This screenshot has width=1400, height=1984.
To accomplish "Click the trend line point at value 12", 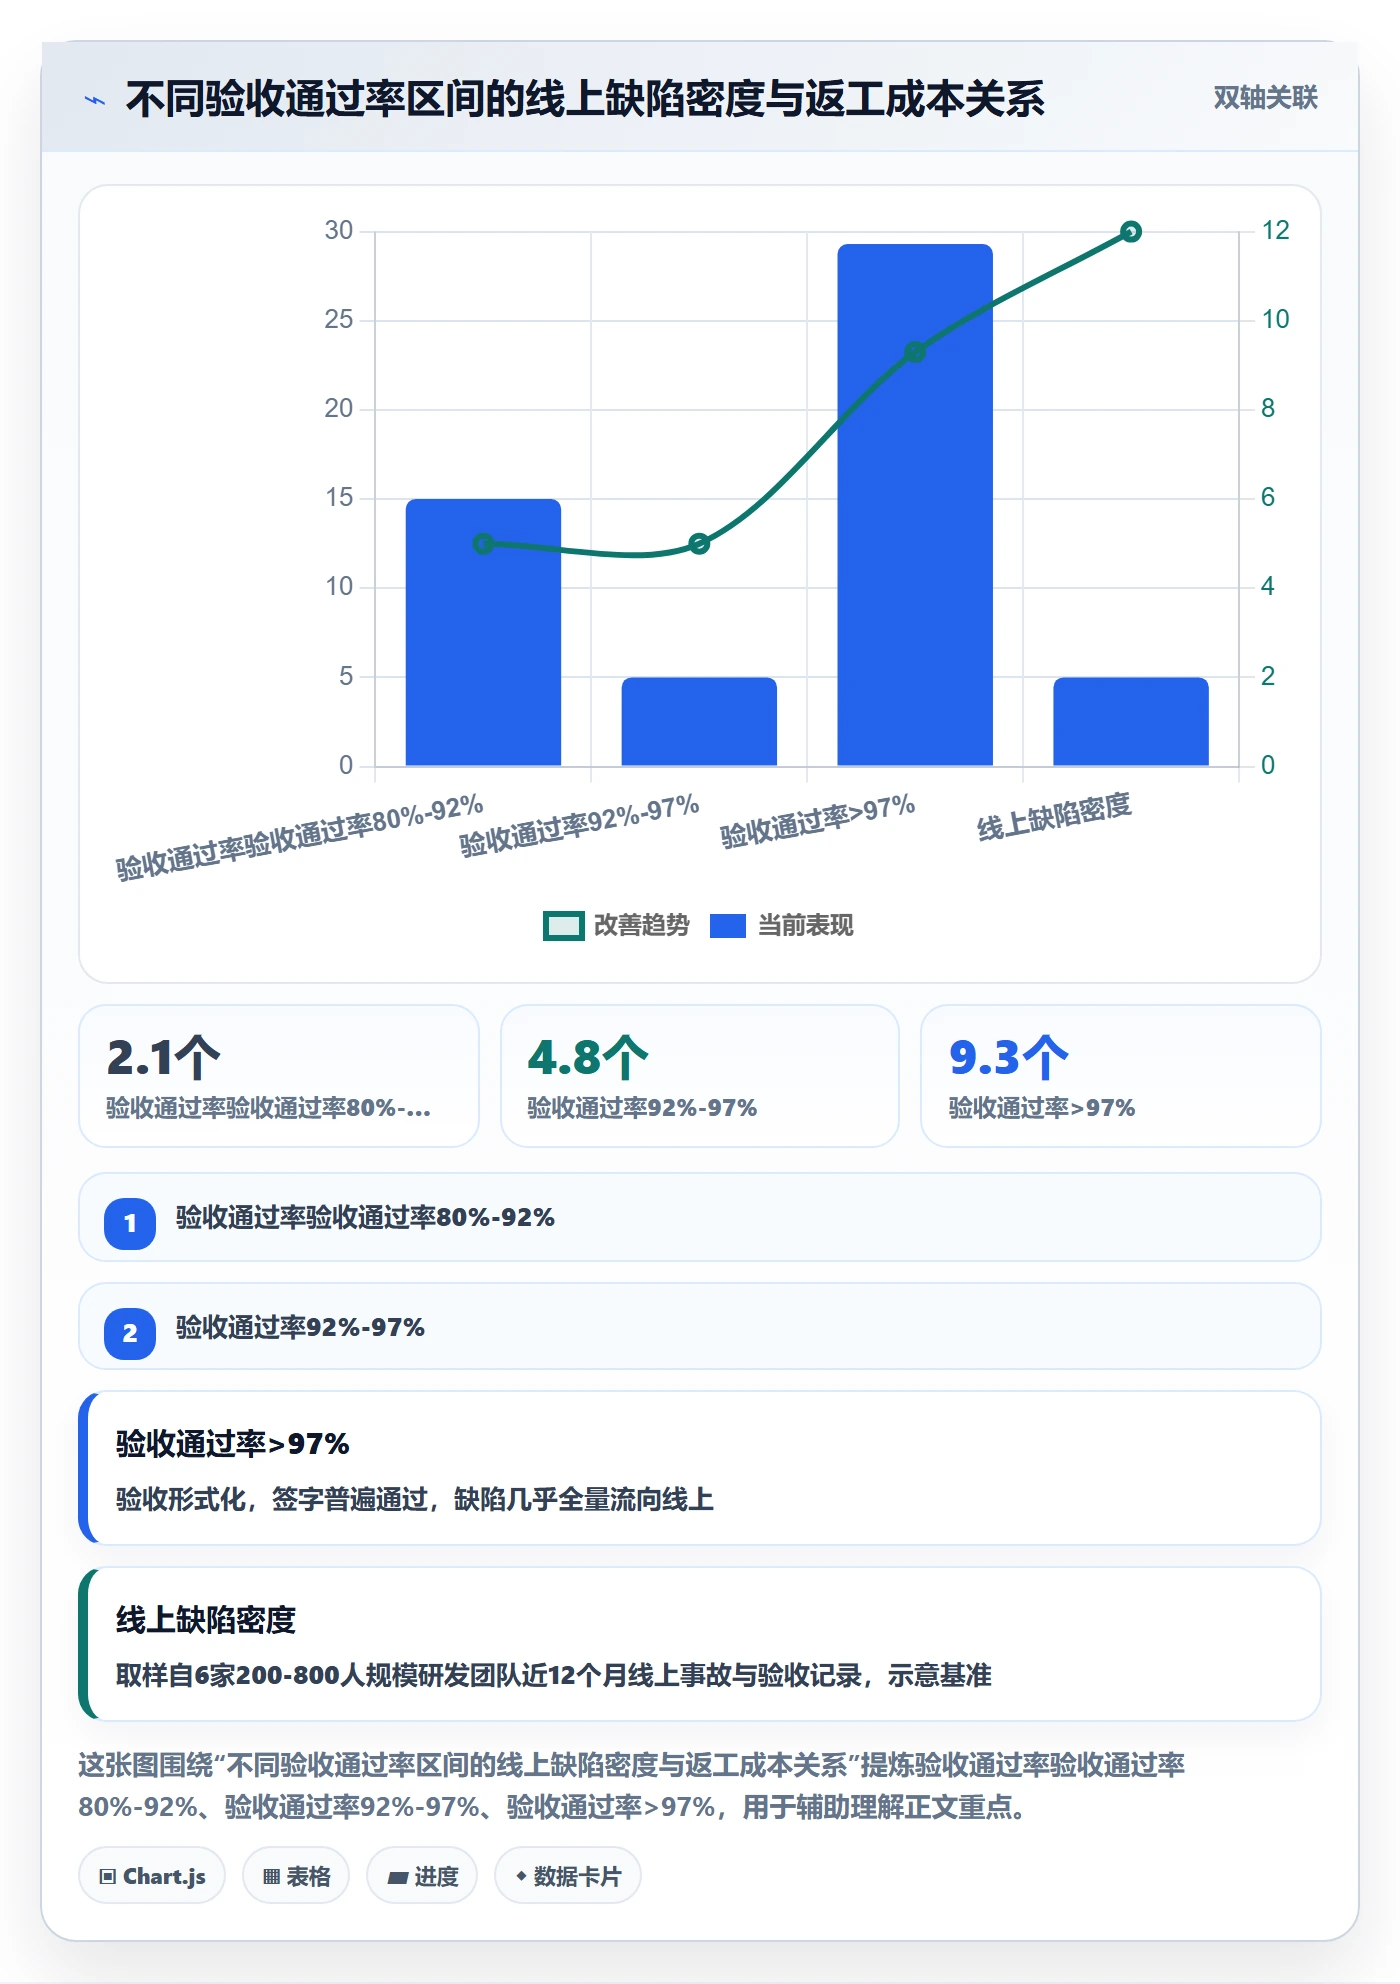I will (x=1131, y=232).
